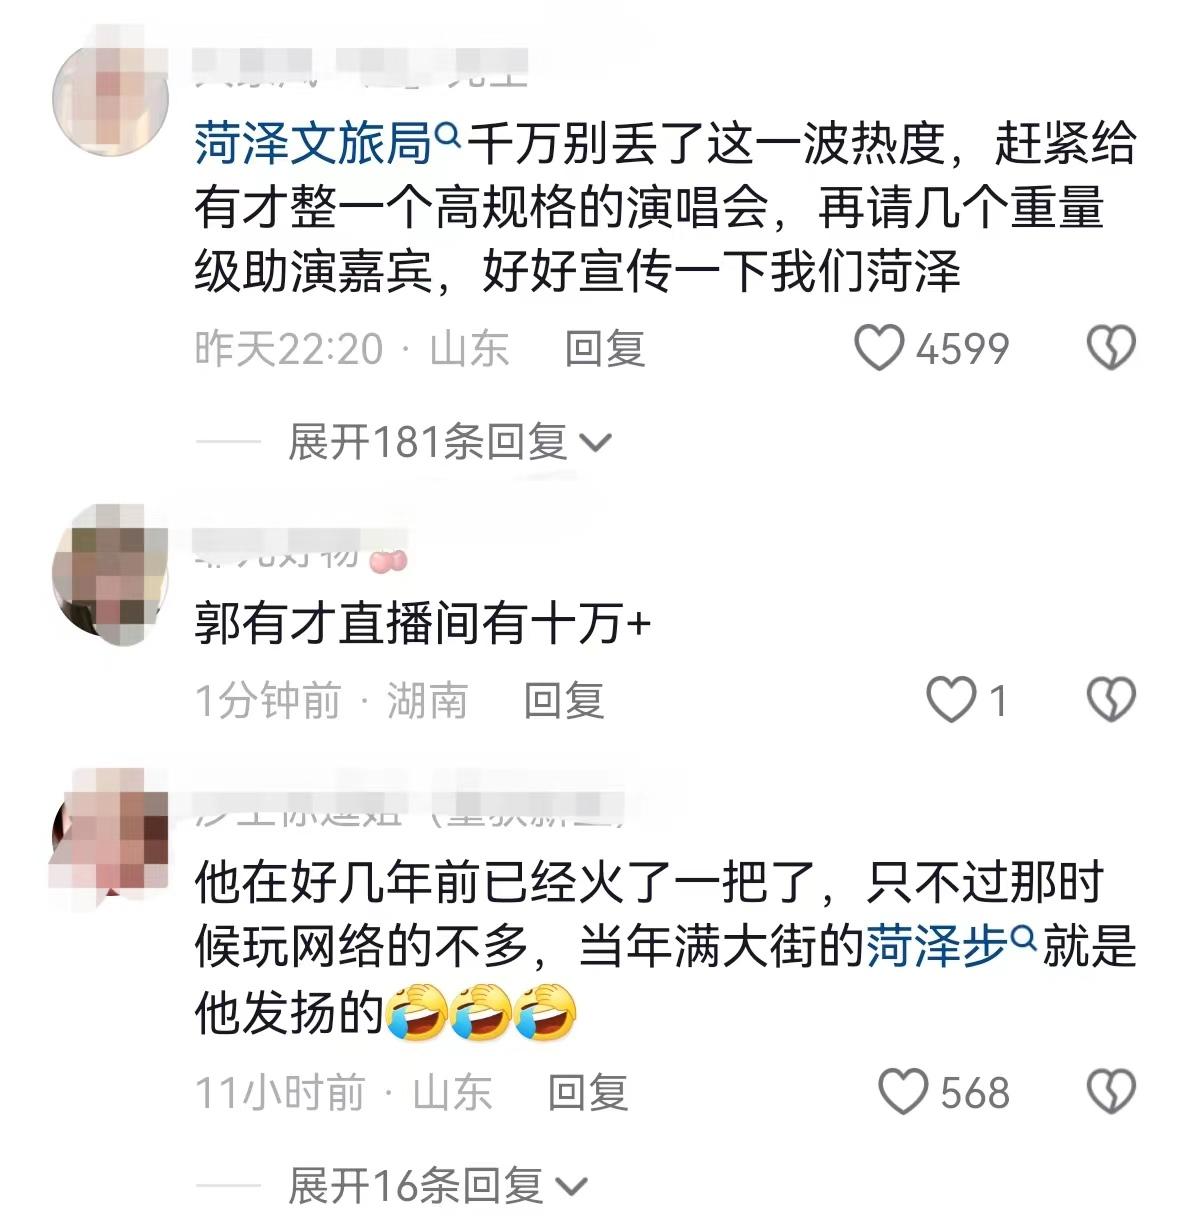Expand 展开181条回复 replies
Image resolution: width=1200 pixels, height=1231 pixels.
(449, 441)
